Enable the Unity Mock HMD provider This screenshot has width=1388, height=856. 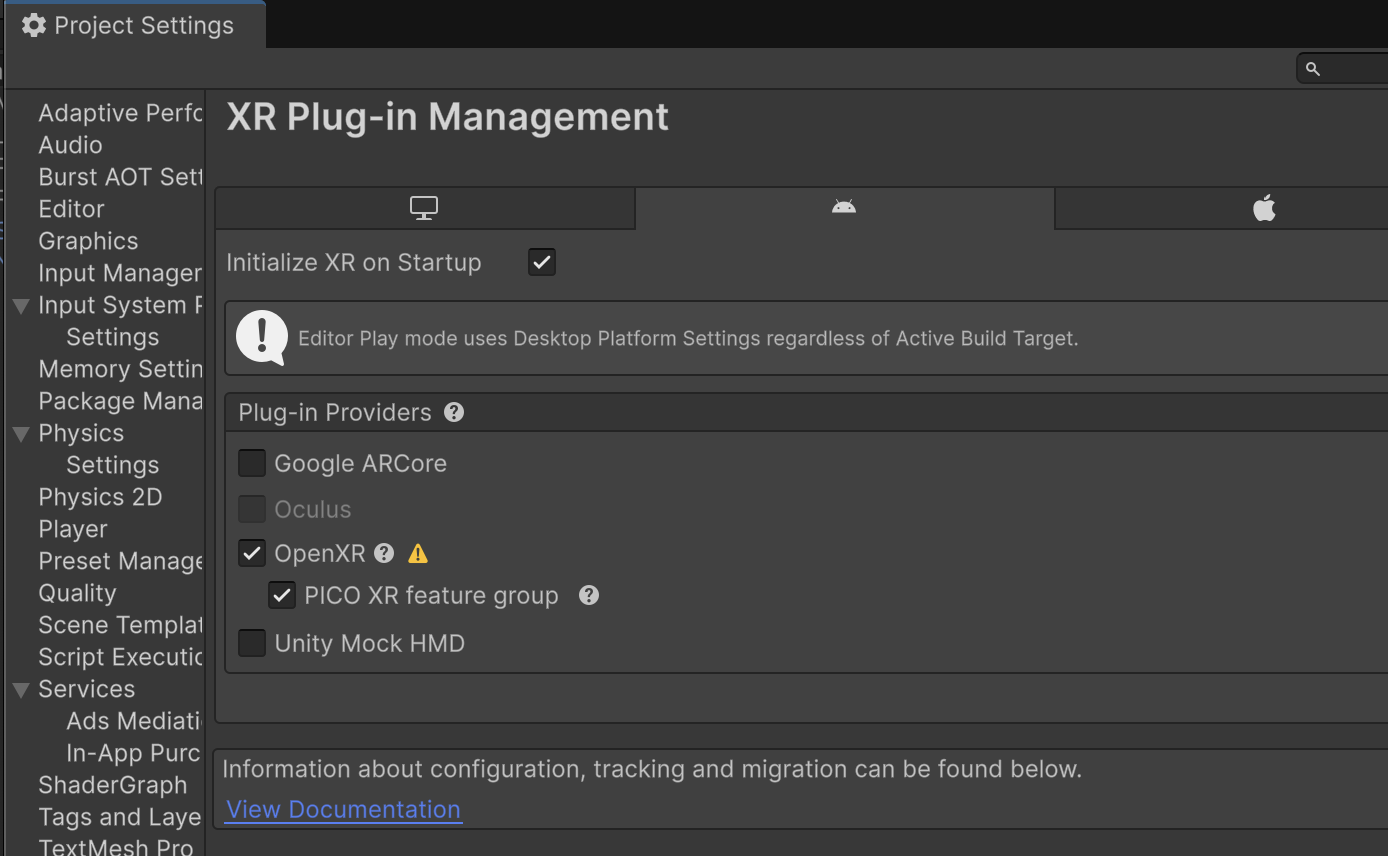point(252,643)
